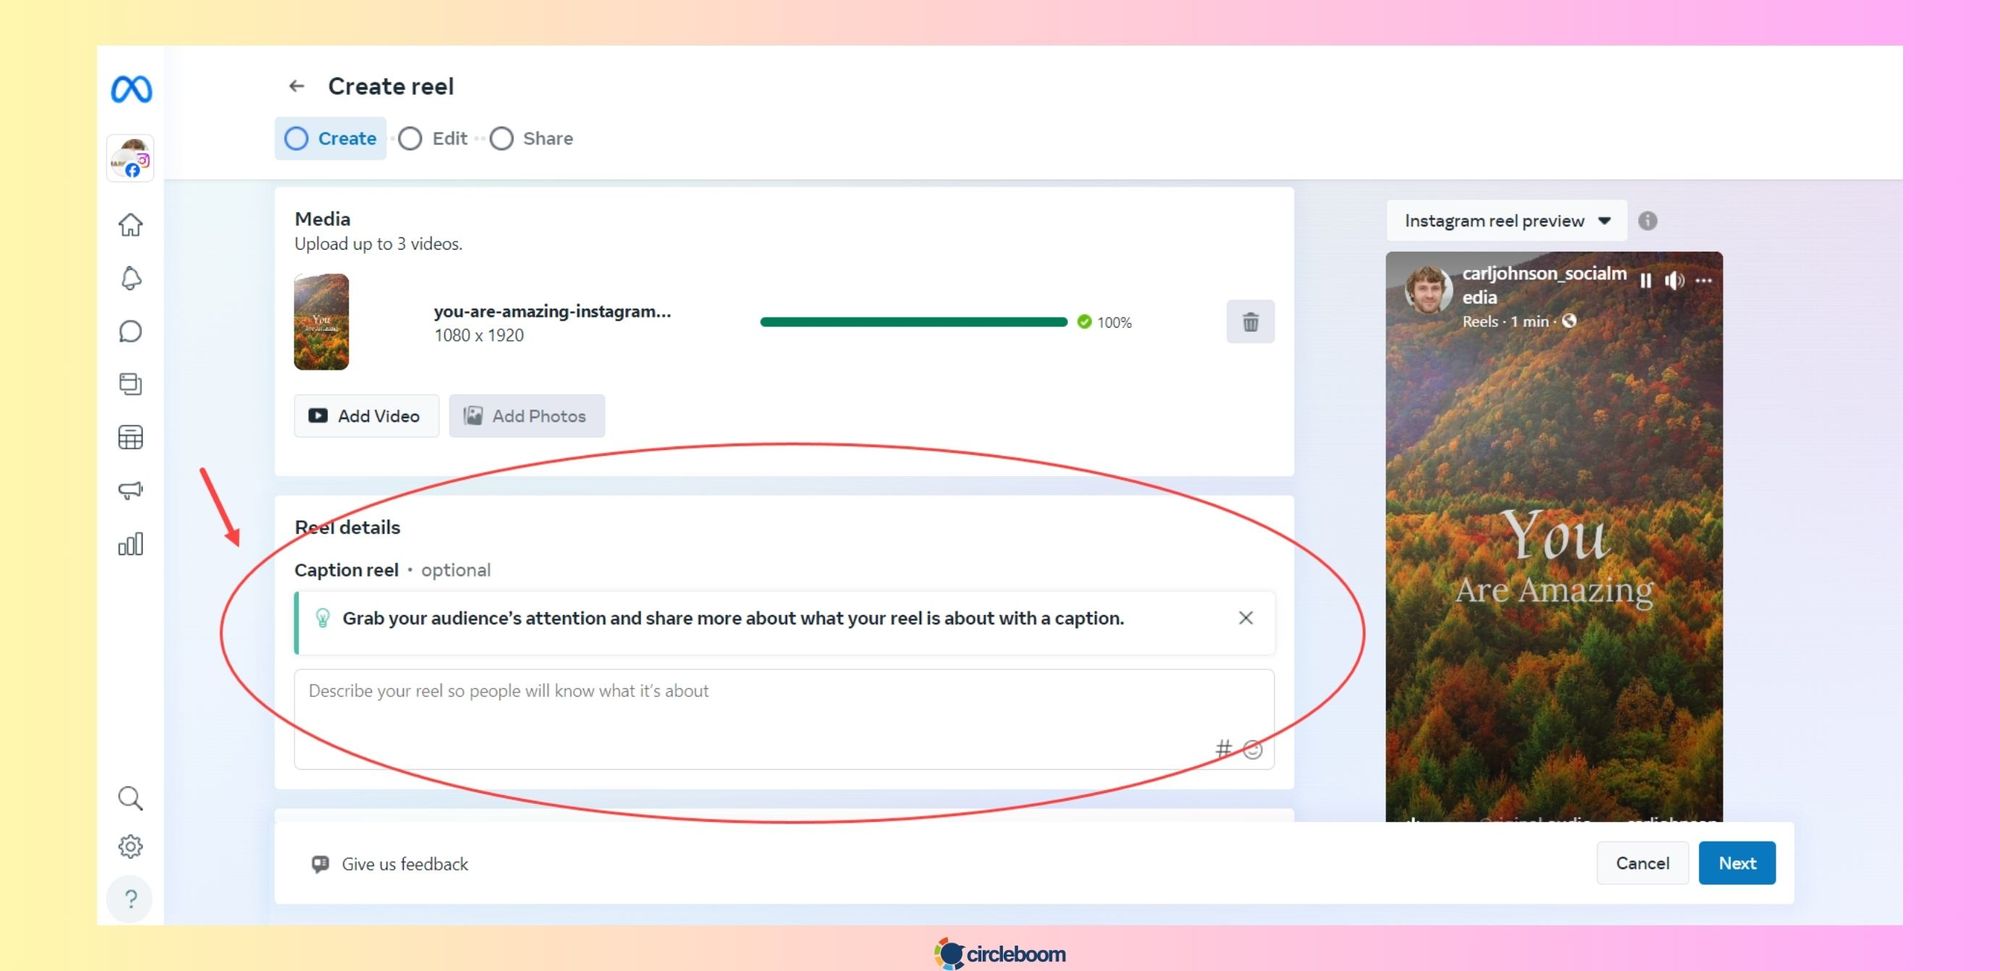Viewport: 2000px width, 971px height.
Task: Open Notifications bell in sidebar
Action: point(131,278)
